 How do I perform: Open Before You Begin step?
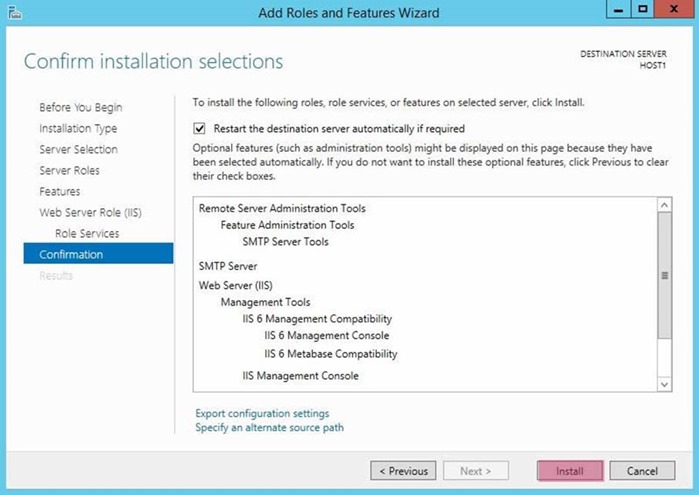point(81,107)
